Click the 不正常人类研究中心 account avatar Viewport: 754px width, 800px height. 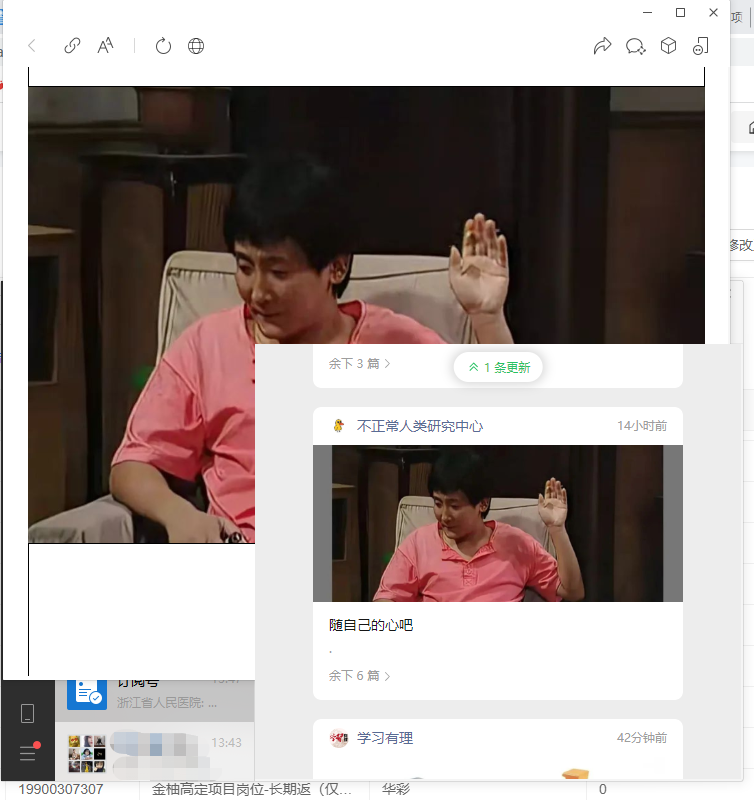click(338, 426)
